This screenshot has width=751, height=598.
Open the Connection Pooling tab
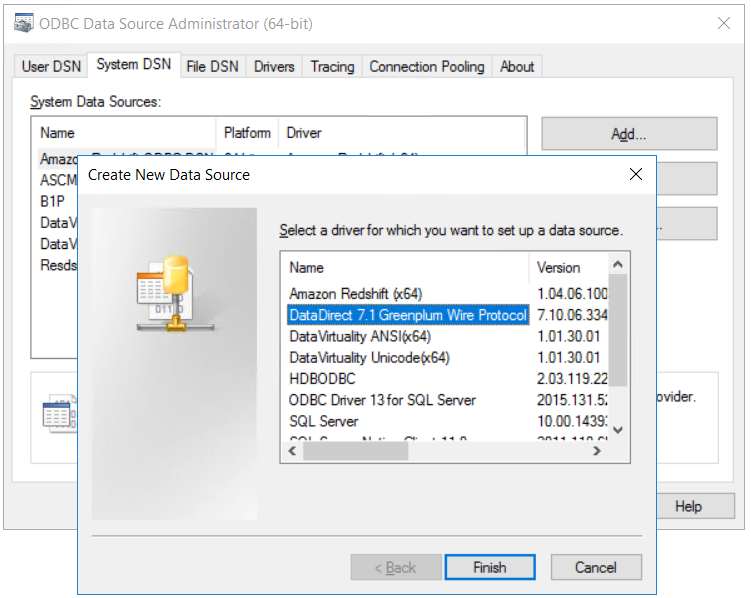pyautogui.click(x=426, y=66)
